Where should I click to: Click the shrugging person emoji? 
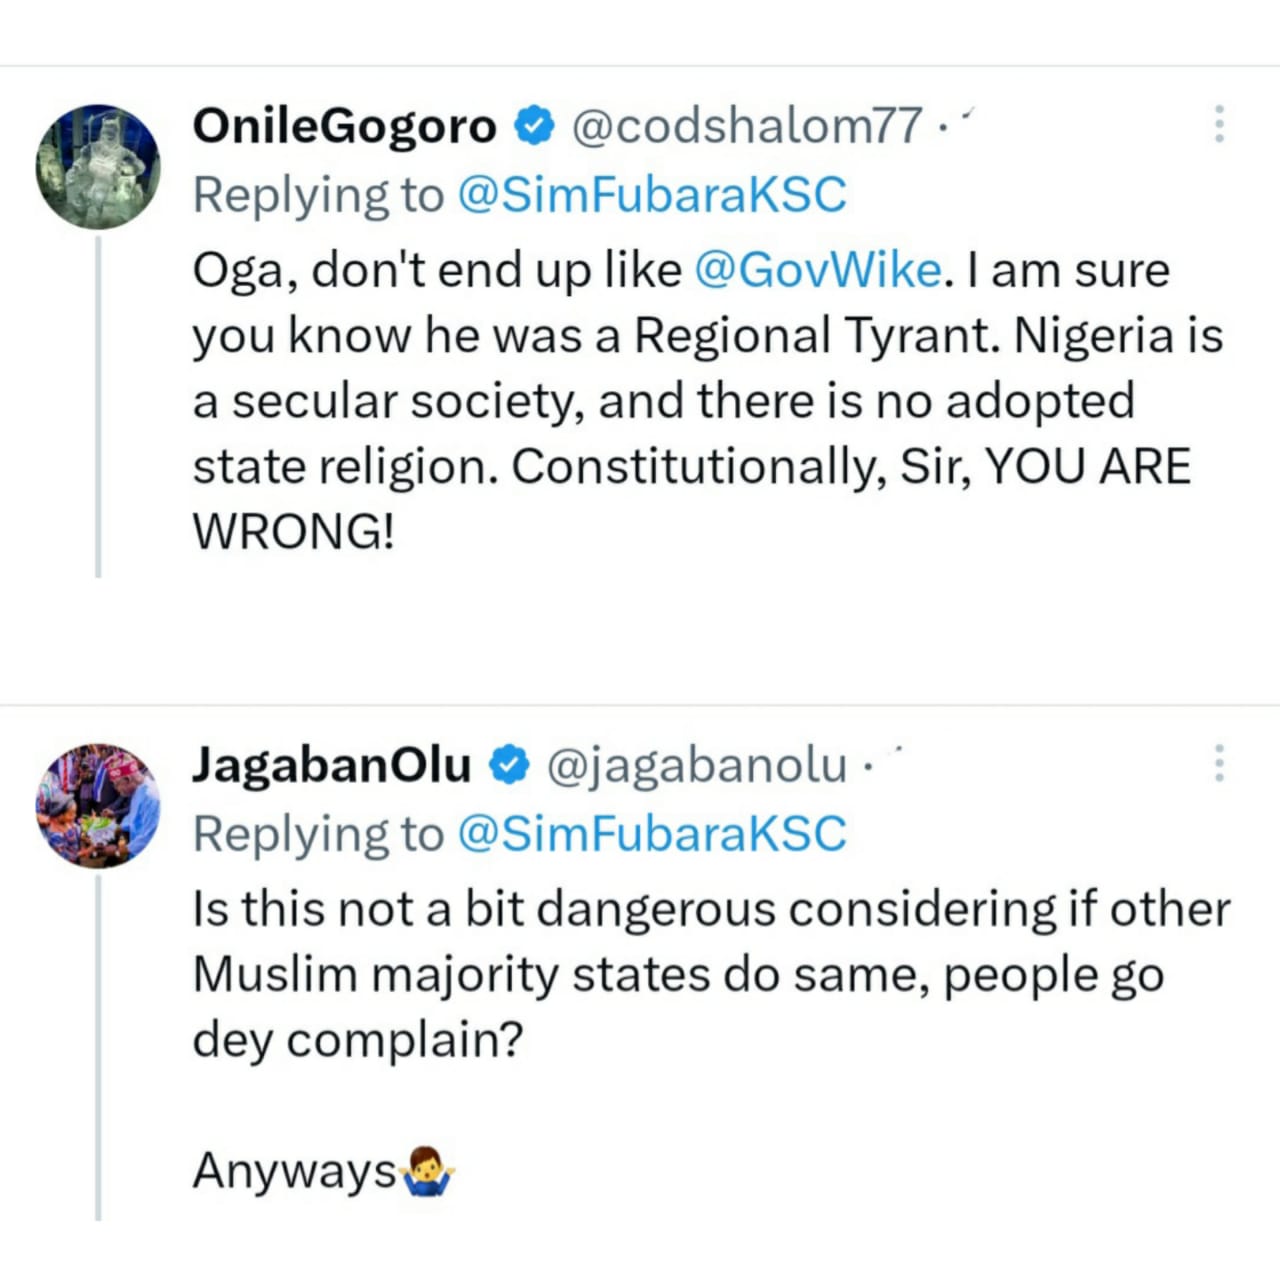[x=428, y=1172]
